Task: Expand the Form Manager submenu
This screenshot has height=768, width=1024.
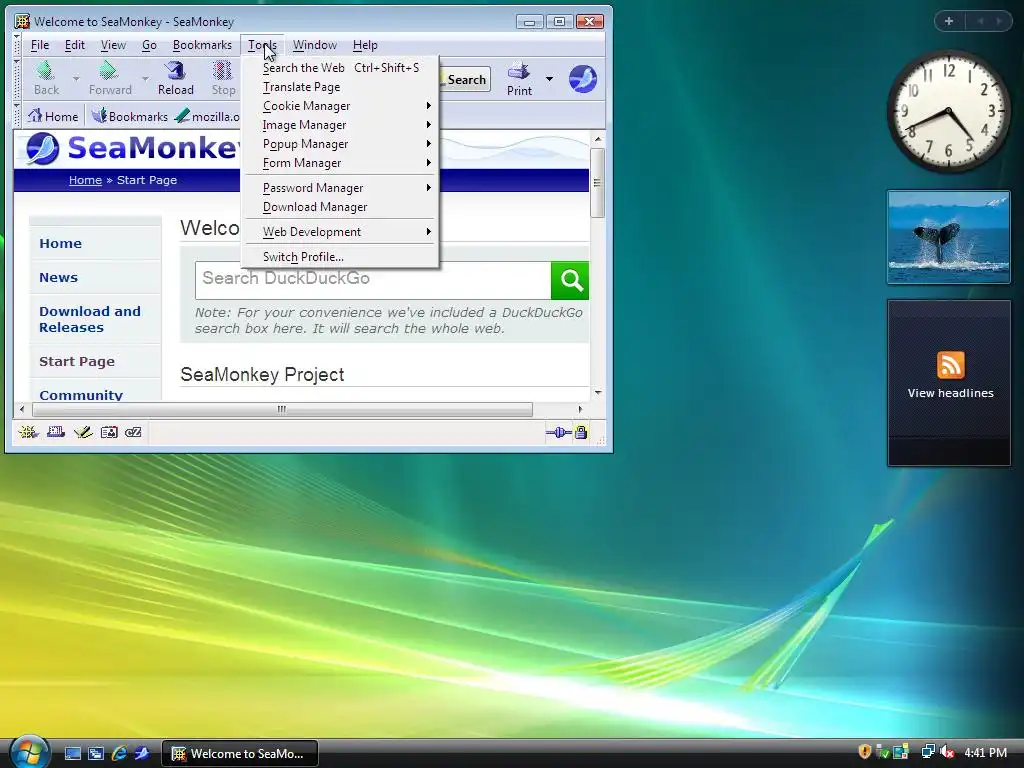Action: pos(340,163)
